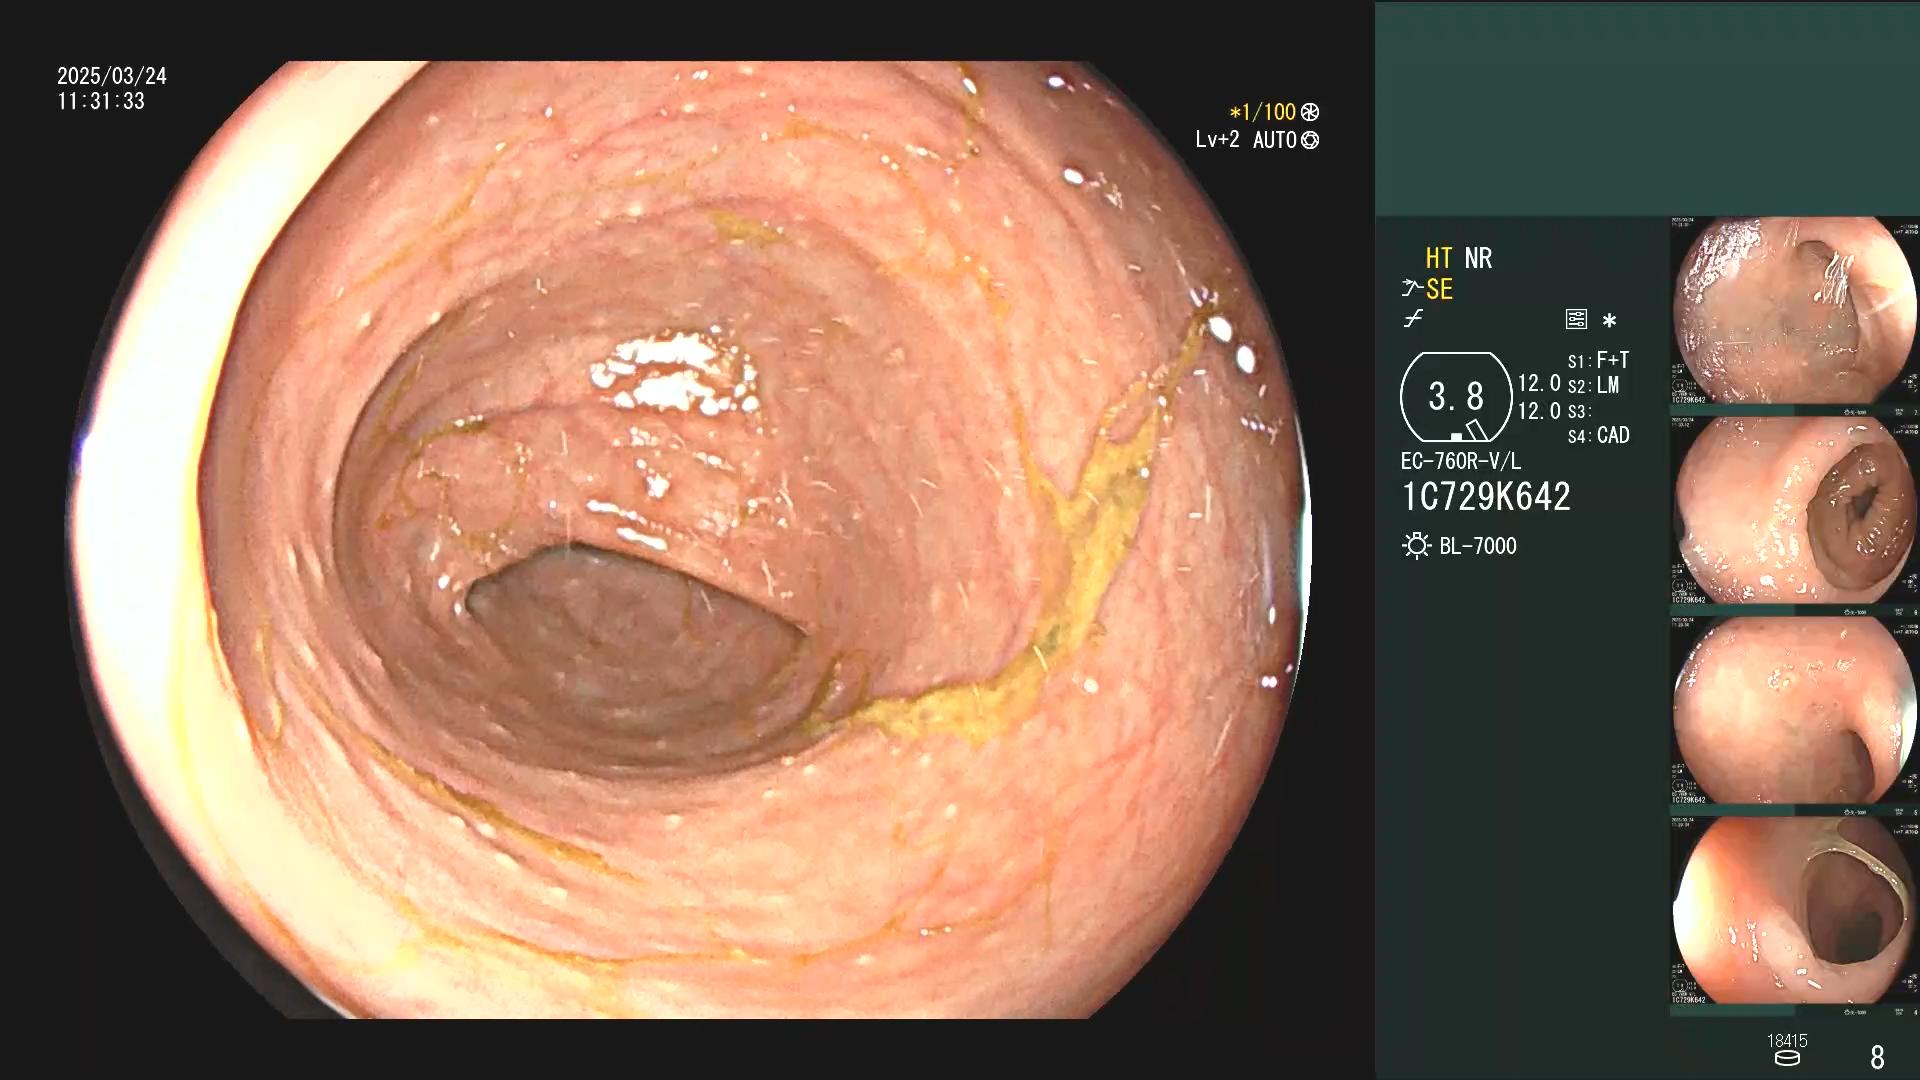1920x1080 pixels.
Task: Click the structure enhancement curve icon beside SE
Action: click(x=1411, y=289)
